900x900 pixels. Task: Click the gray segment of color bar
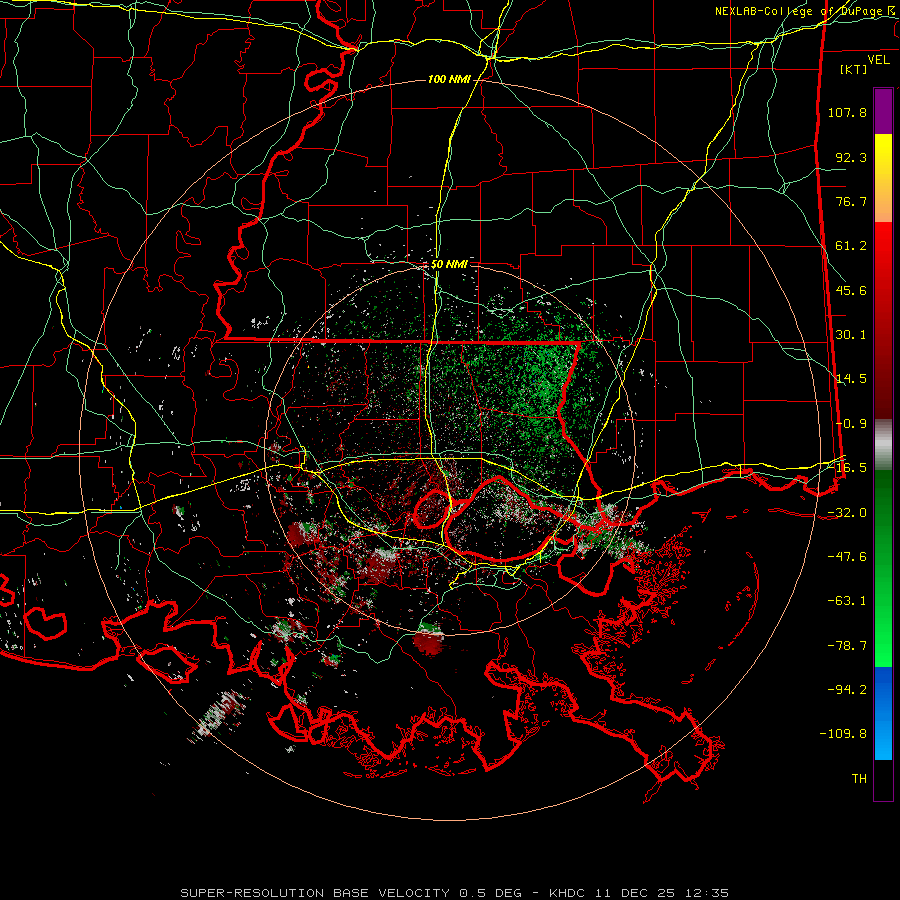883,444
